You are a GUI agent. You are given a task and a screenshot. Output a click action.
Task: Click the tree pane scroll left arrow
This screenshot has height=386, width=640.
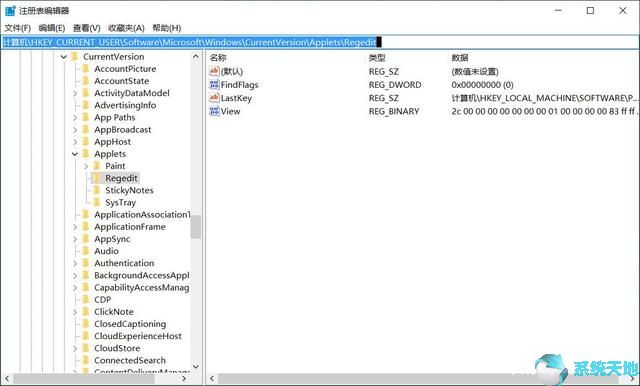[x=7, y=379]
